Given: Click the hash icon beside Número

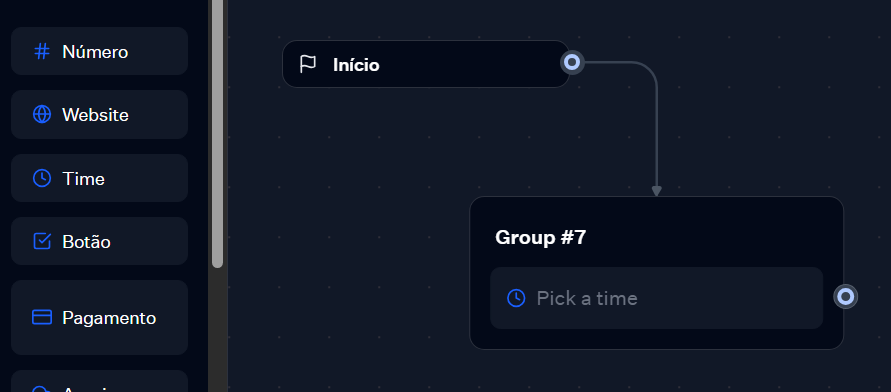Looking at the screenshot, I should (42, 52).
